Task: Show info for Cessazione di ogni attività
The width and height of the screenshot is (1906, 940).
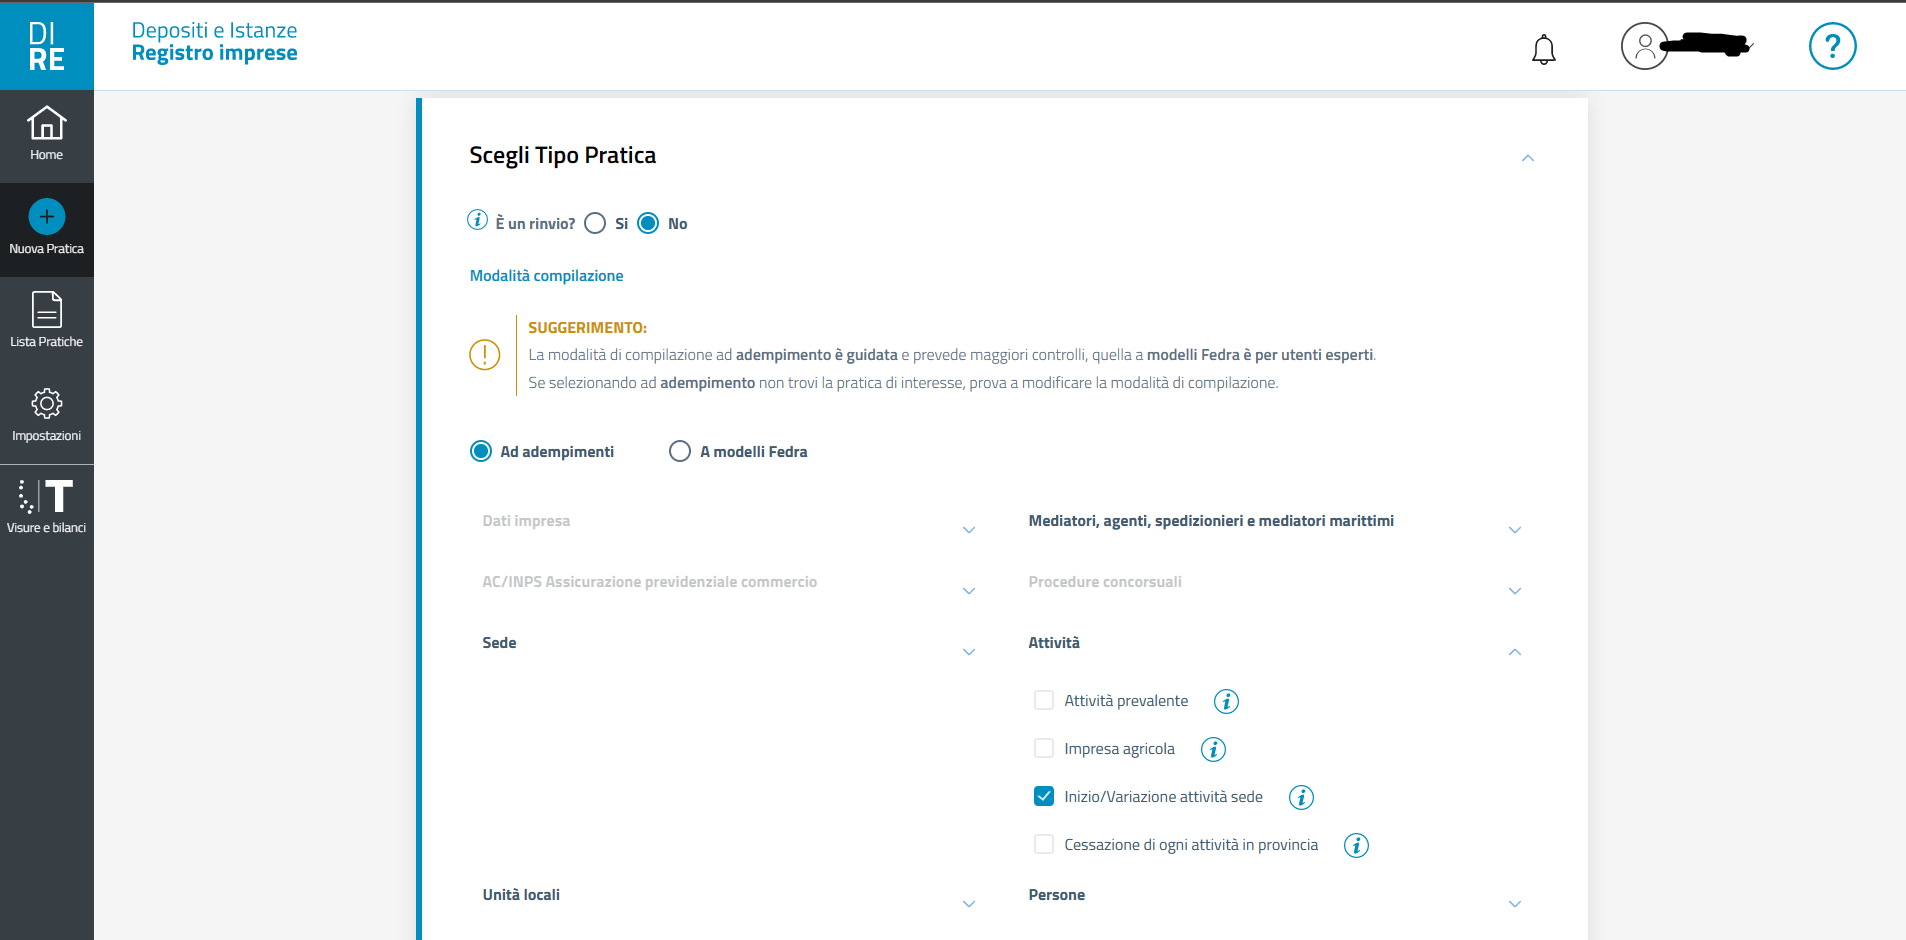Action: pos(1356,846)
